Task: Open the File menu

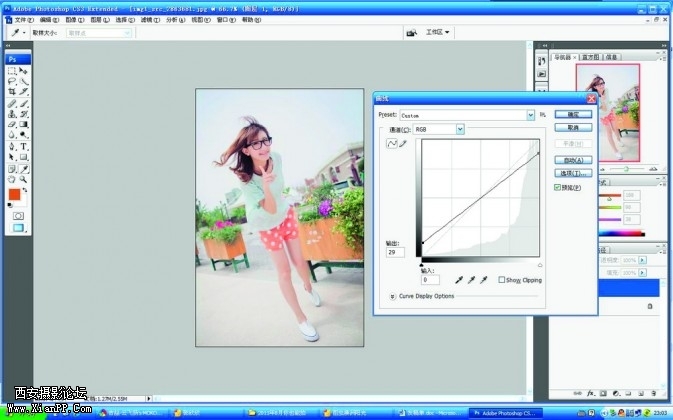Action: pyautogui.click(x=24, y=20)
